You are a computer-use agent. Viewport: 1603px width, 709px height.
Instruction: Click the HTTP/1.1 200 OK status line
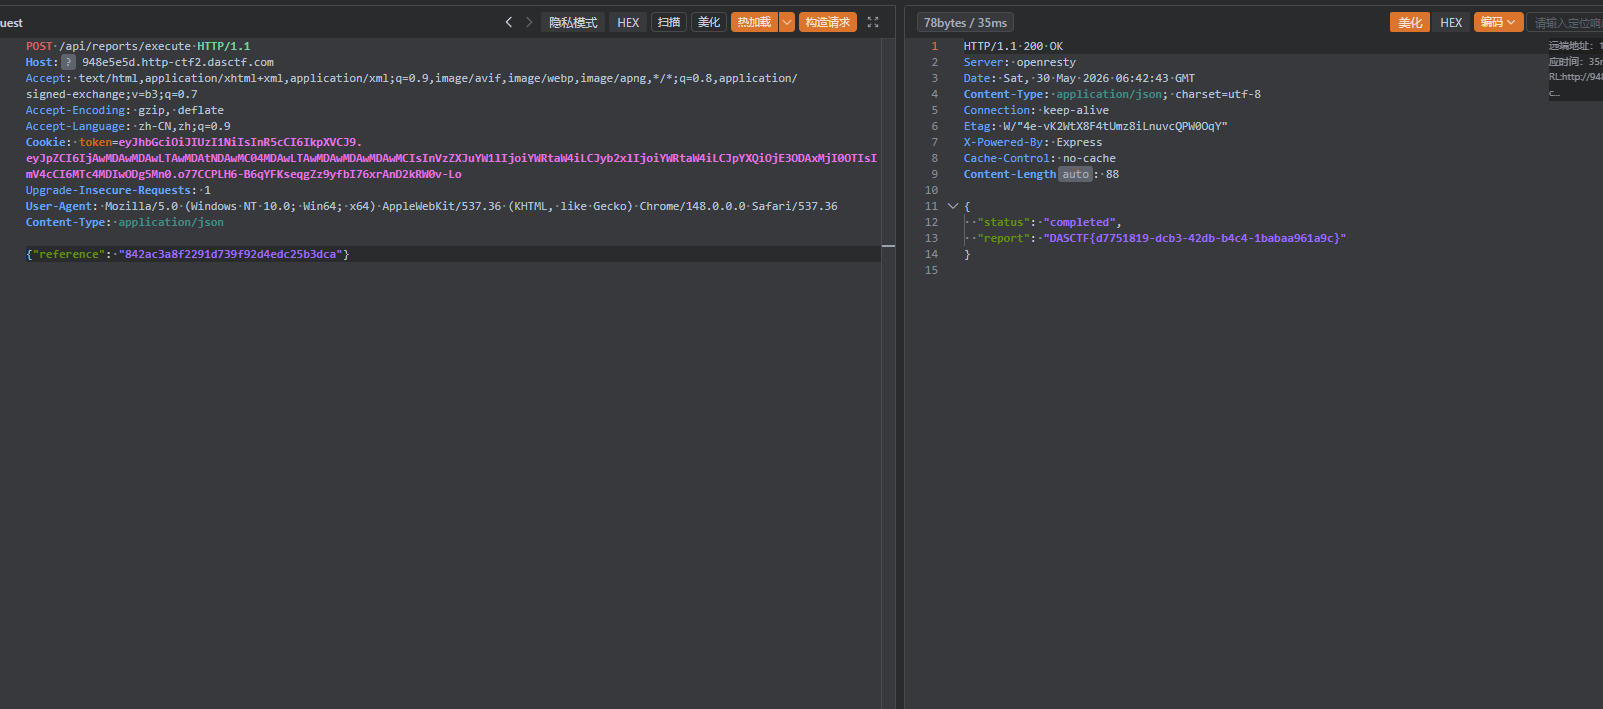click(x=1013, y=46)
